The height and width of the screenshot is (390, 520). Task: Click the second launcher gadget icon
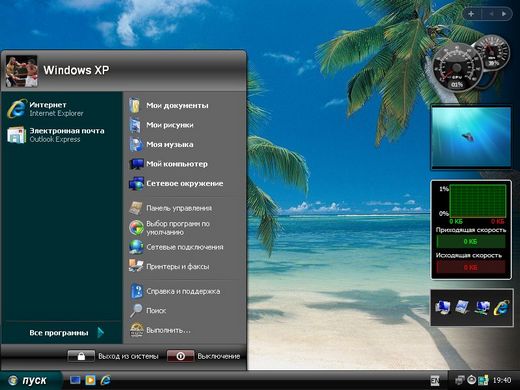(462, 307)
